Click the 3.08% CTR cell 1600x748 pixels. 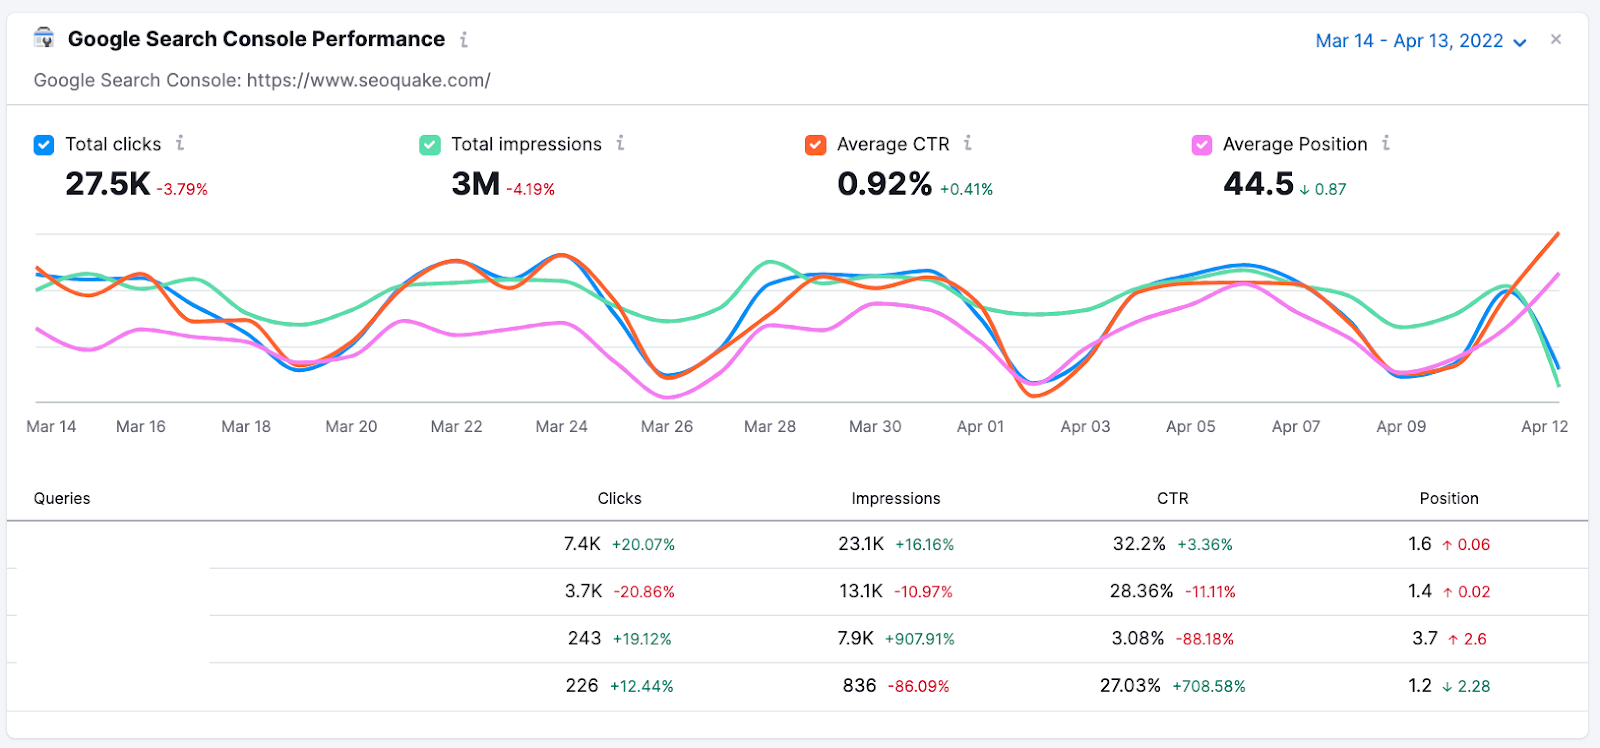click(1138, 638)
